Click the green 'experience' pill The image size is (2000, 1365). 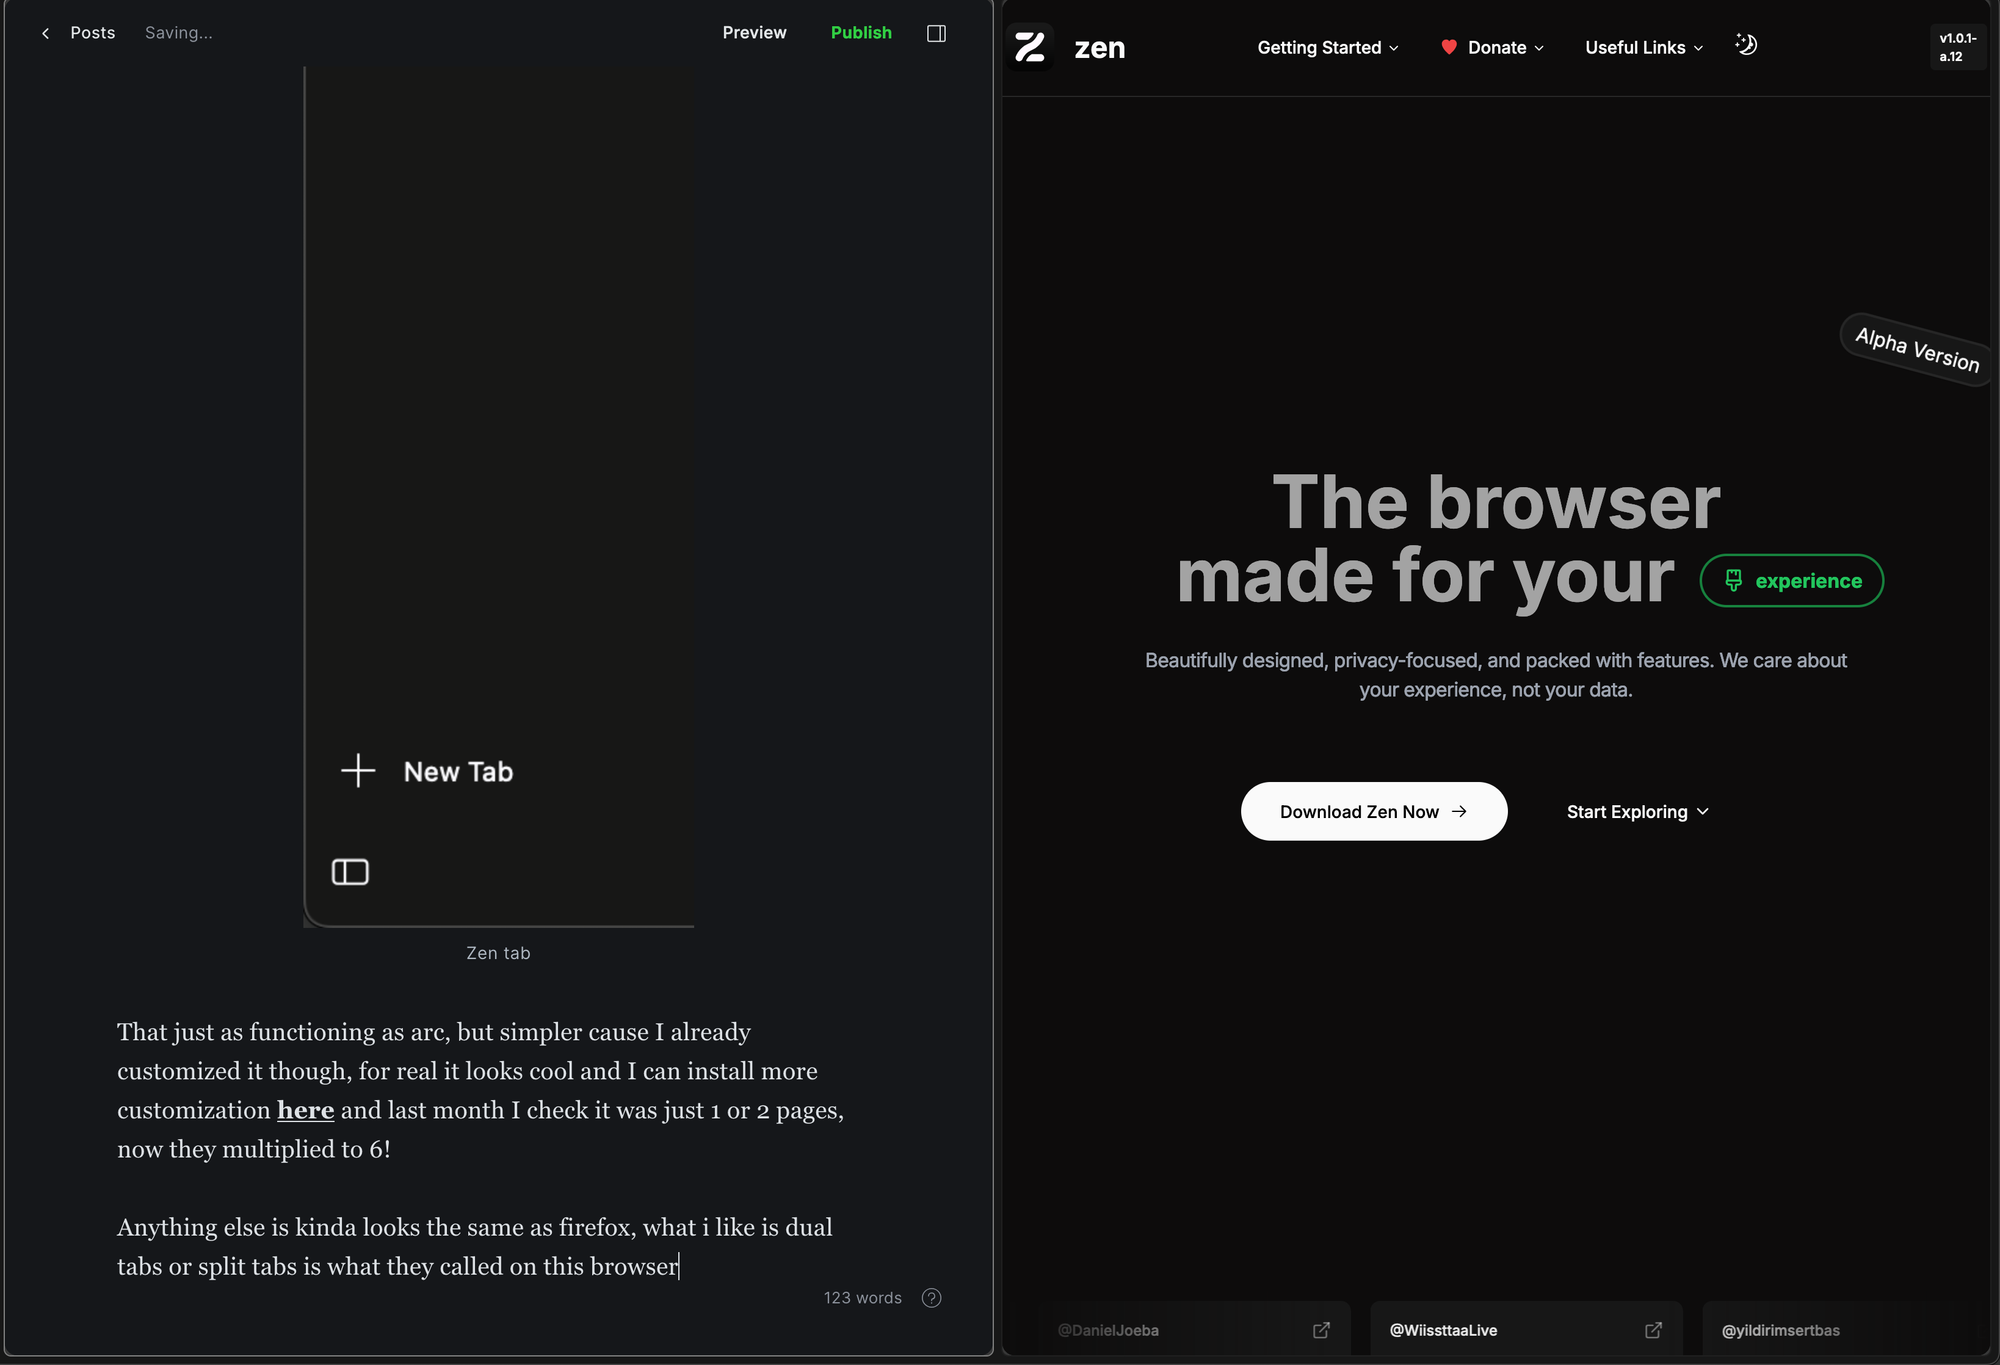[x=1791, y=581]
